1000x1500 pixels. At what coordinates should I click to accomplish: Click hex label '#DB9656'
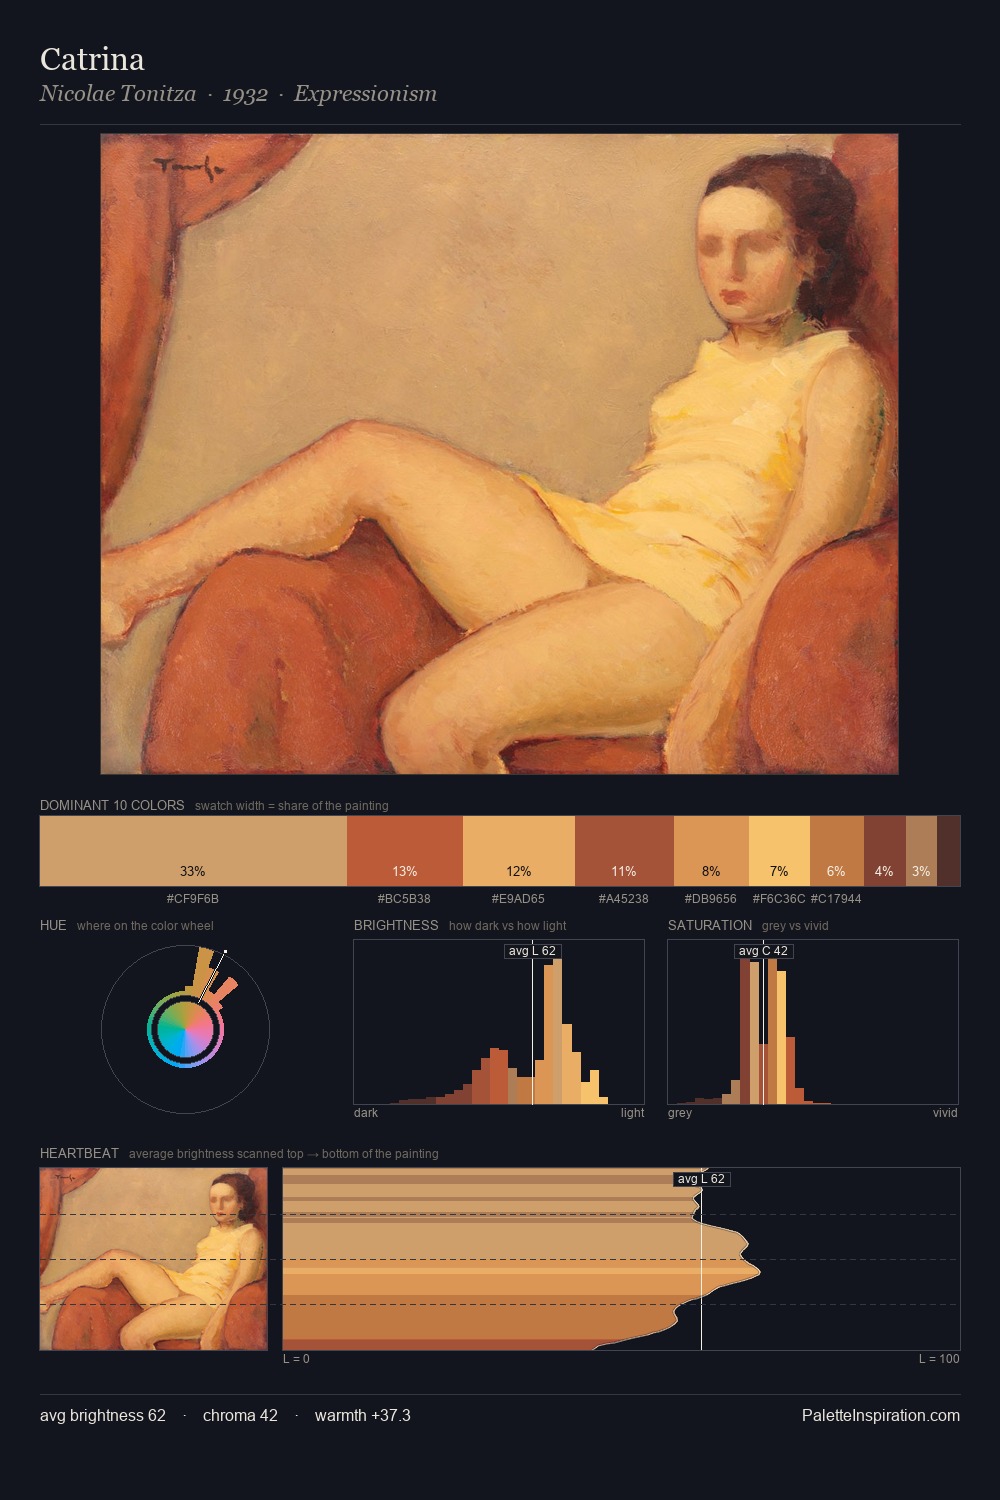point(711,898)
